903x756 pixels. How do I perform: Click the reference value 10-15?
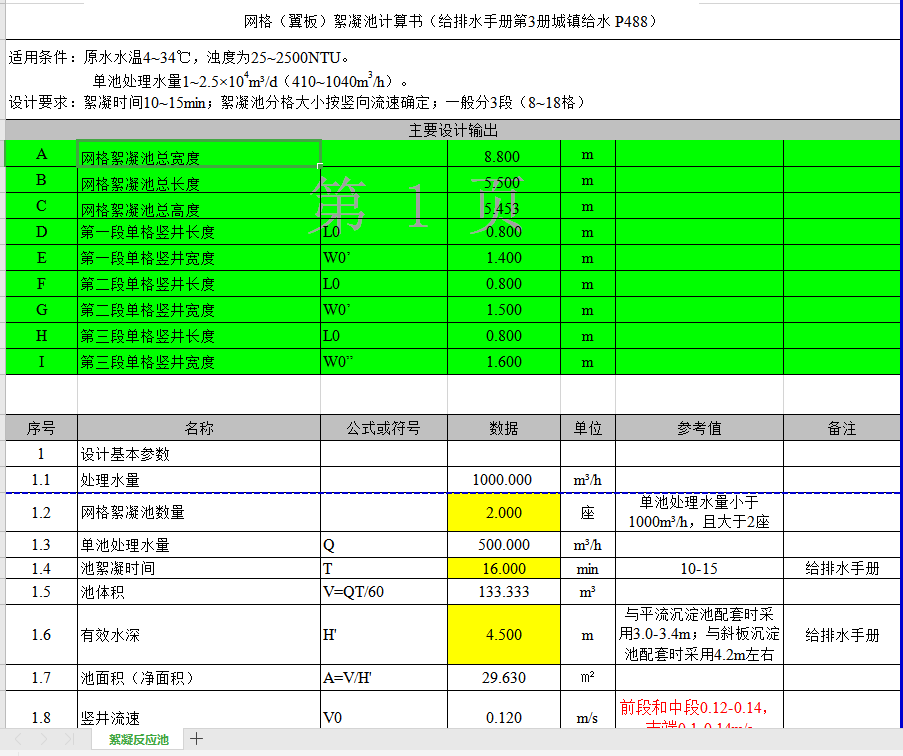point(699,568)
